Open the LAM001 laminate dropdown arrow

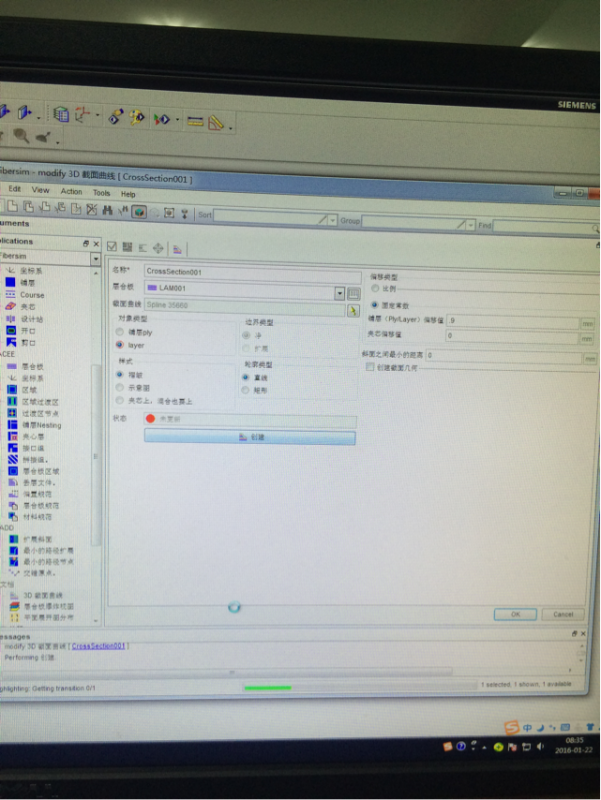(339, 293)
